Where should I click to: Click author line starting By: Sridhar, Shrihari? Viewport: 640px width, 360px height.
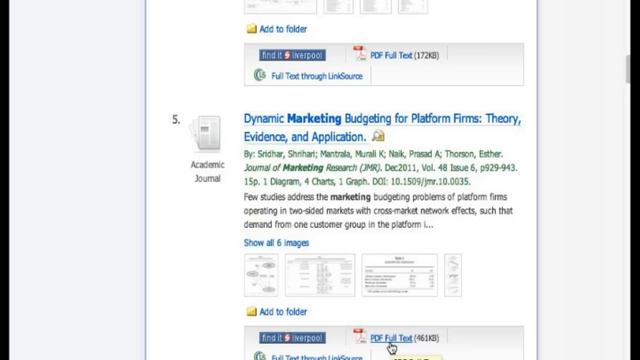373,154
